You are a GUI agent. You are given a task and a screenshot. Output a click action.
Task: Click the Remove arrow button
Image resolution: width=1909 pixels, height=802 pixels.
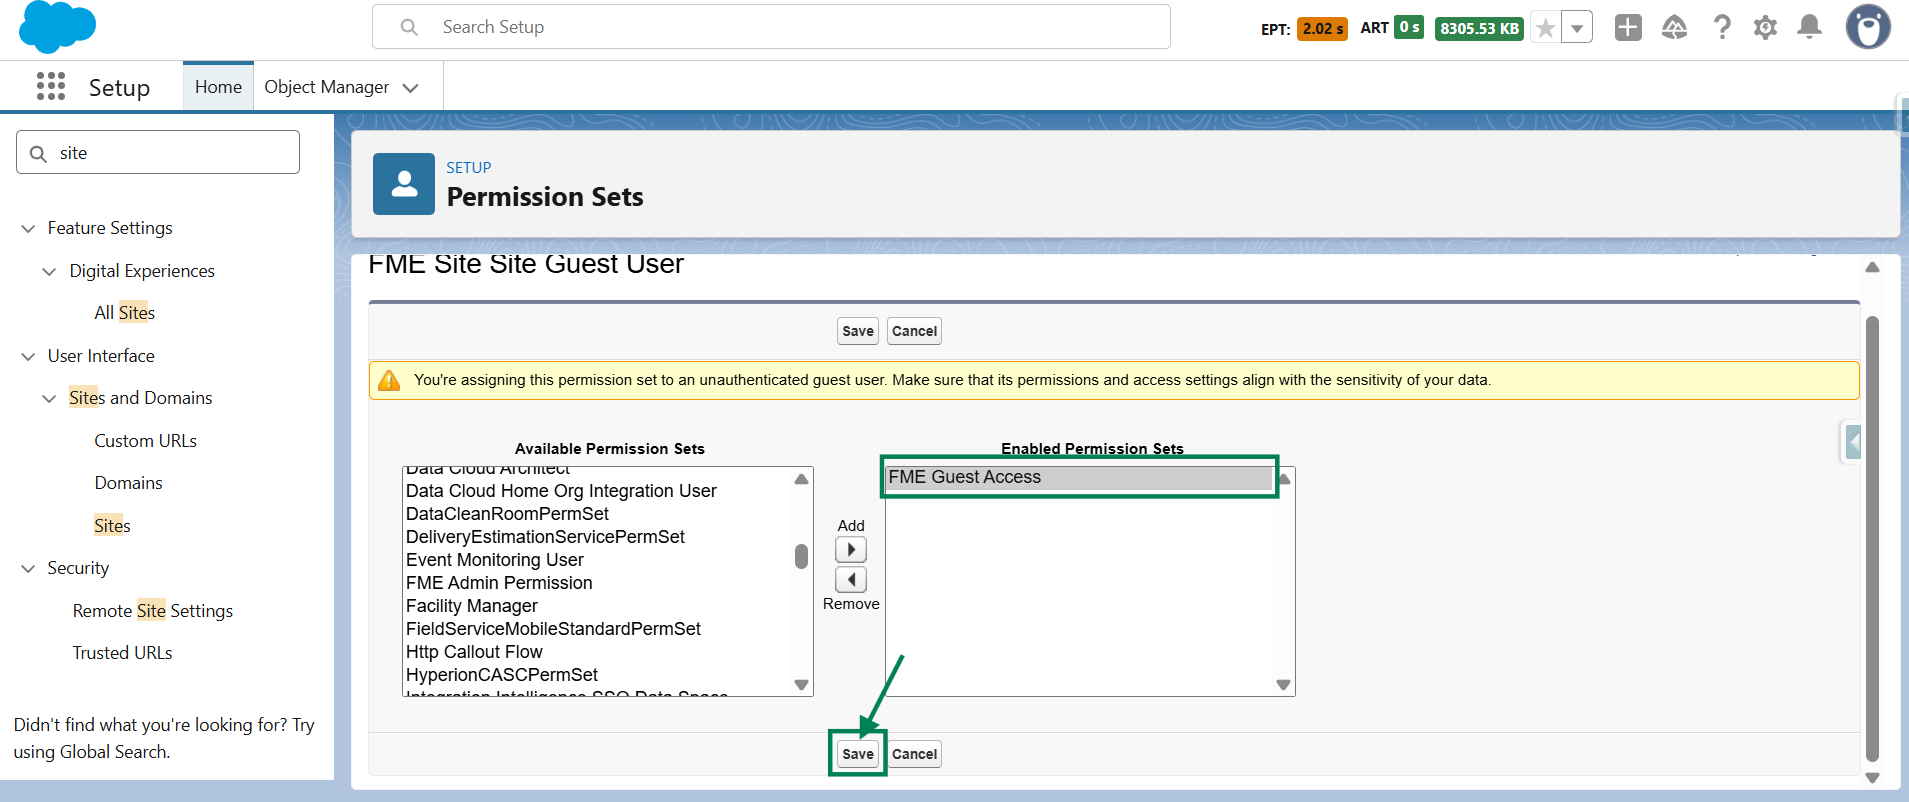(x=851, y=579)
